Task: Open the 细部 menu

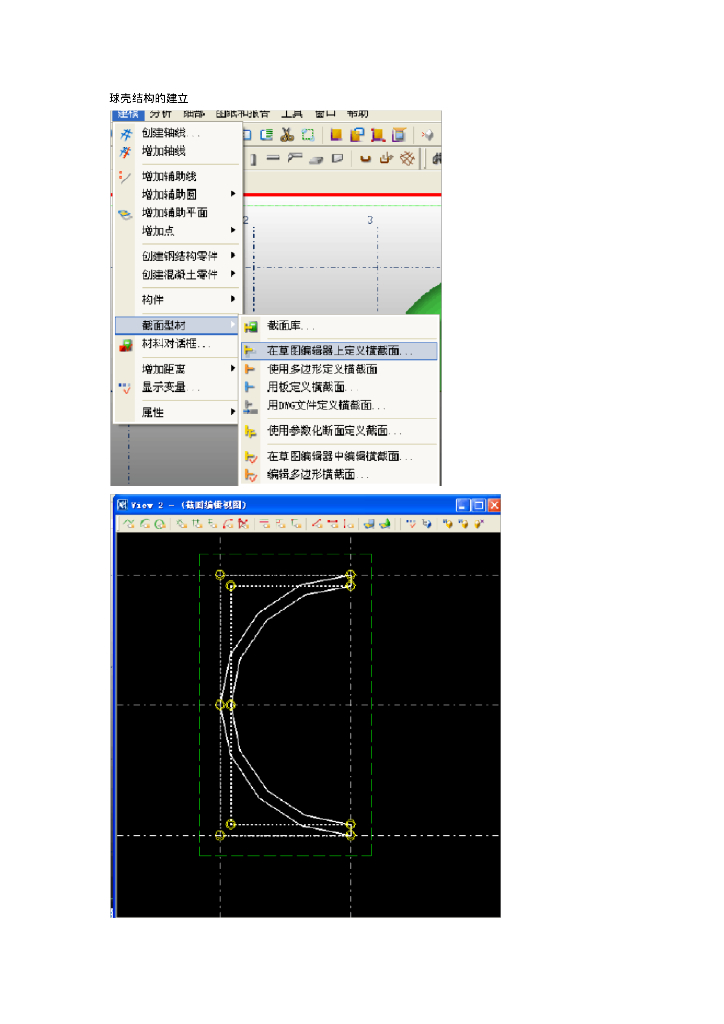Action: [194, 114]
